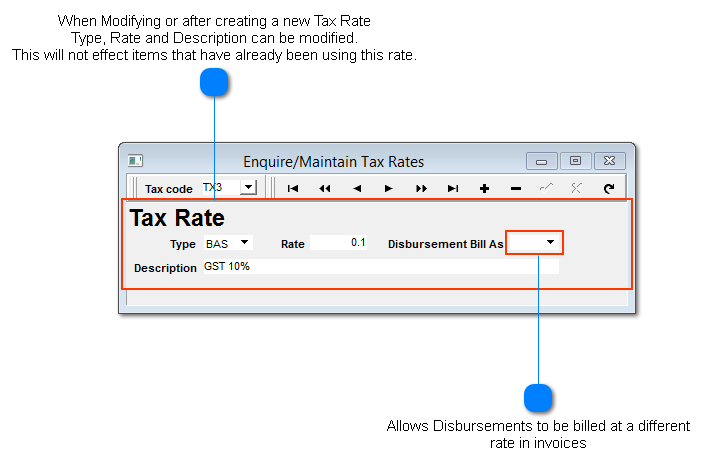Click the refresh icon in the toolbar
706x467 pixels.
pos(608,188)
